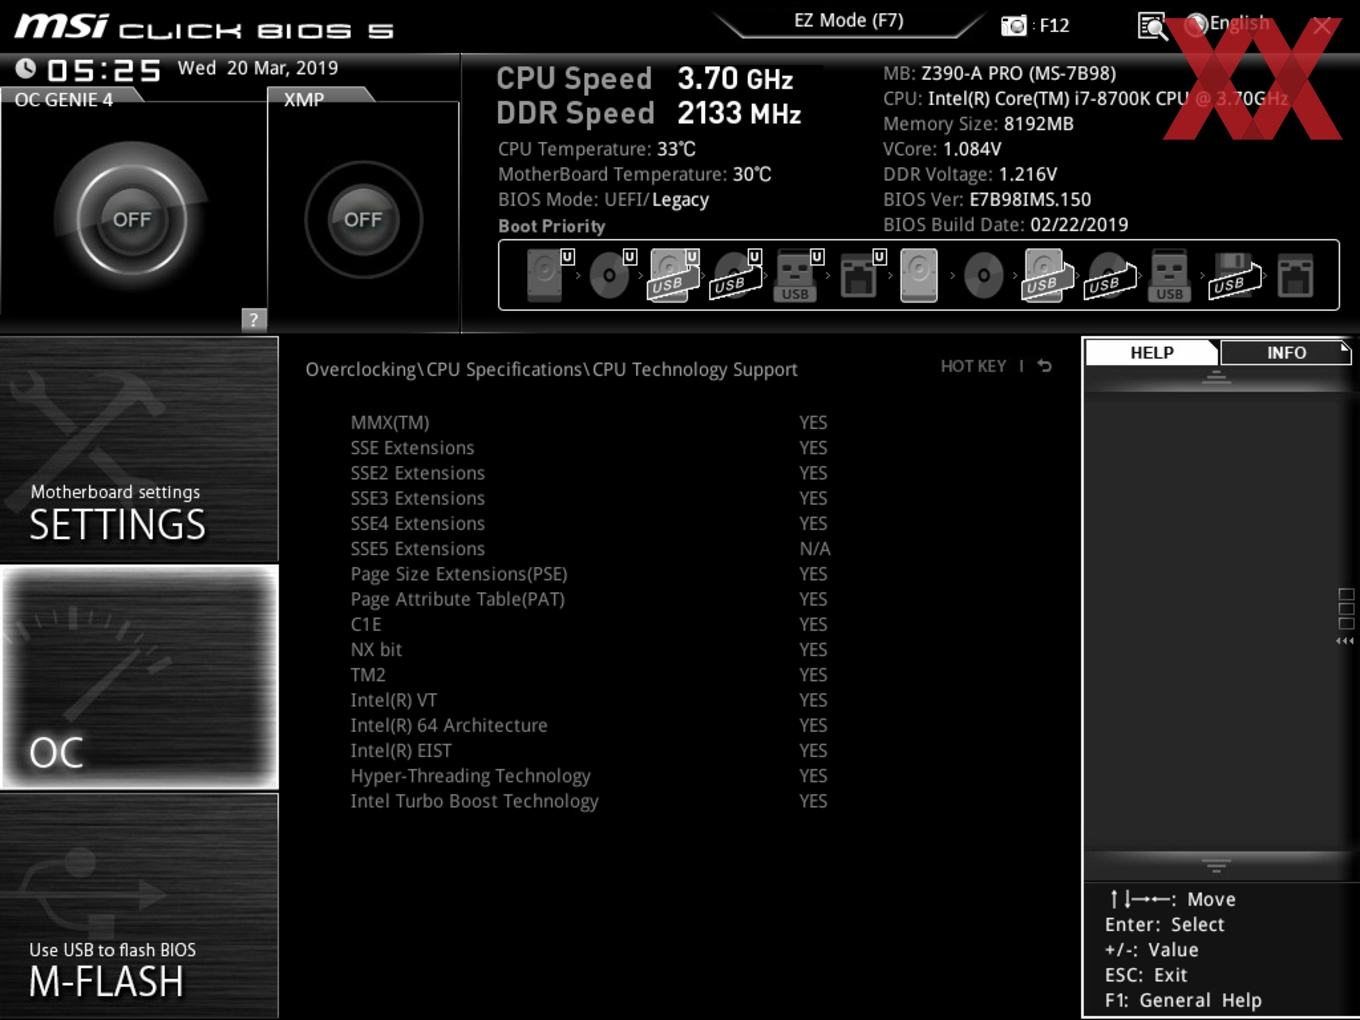Click the Memory Size 8192MB text
Image resolution: width=1360 pixels, height=1020 pixels.
[x=978, y=124]
